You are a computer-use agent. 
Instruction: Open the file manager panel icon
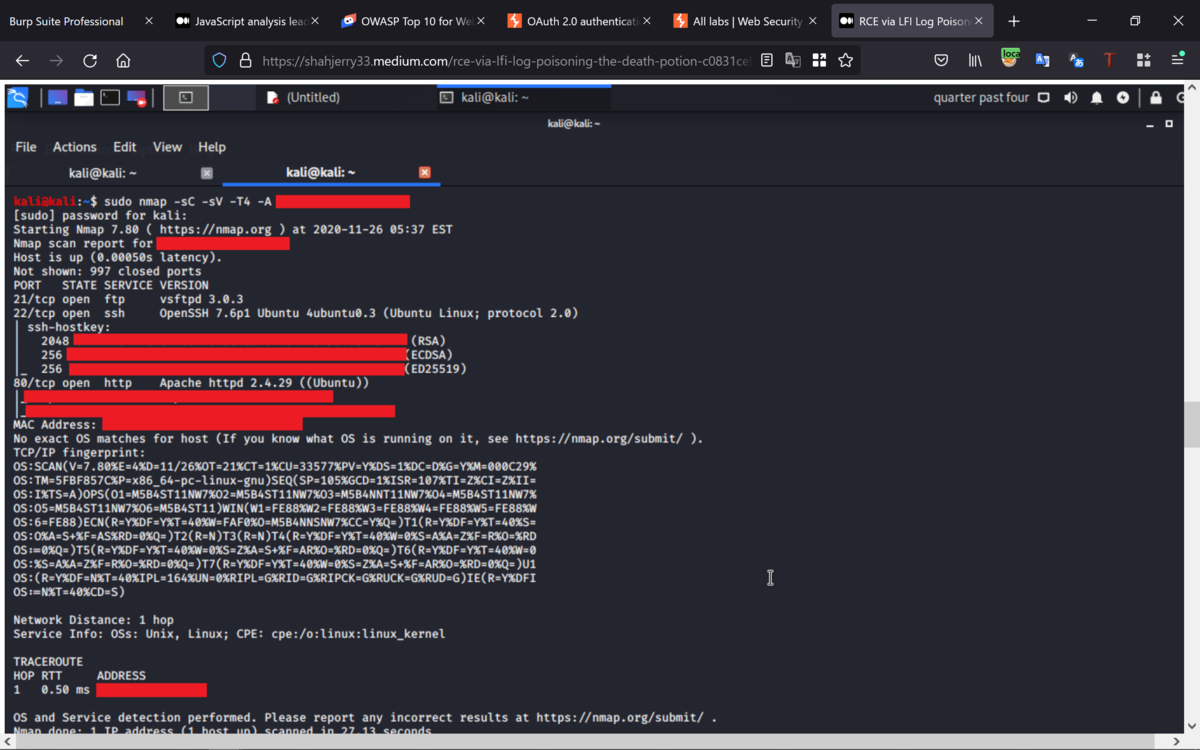point(84,97)
